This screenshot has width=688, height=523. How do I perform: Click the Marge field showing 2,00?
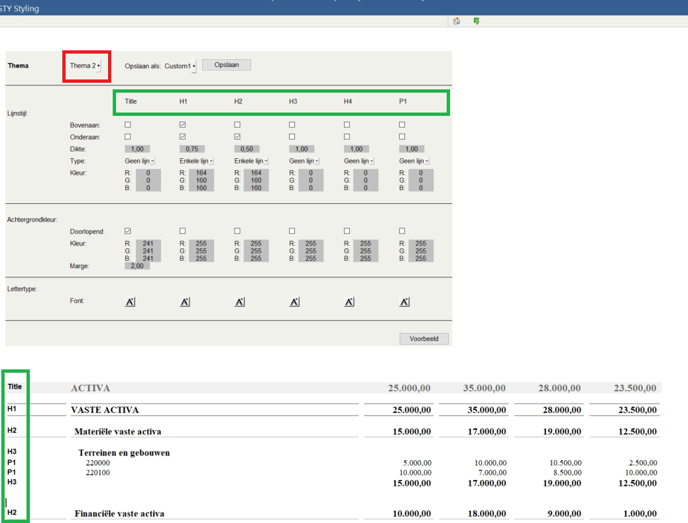(137, 266)
